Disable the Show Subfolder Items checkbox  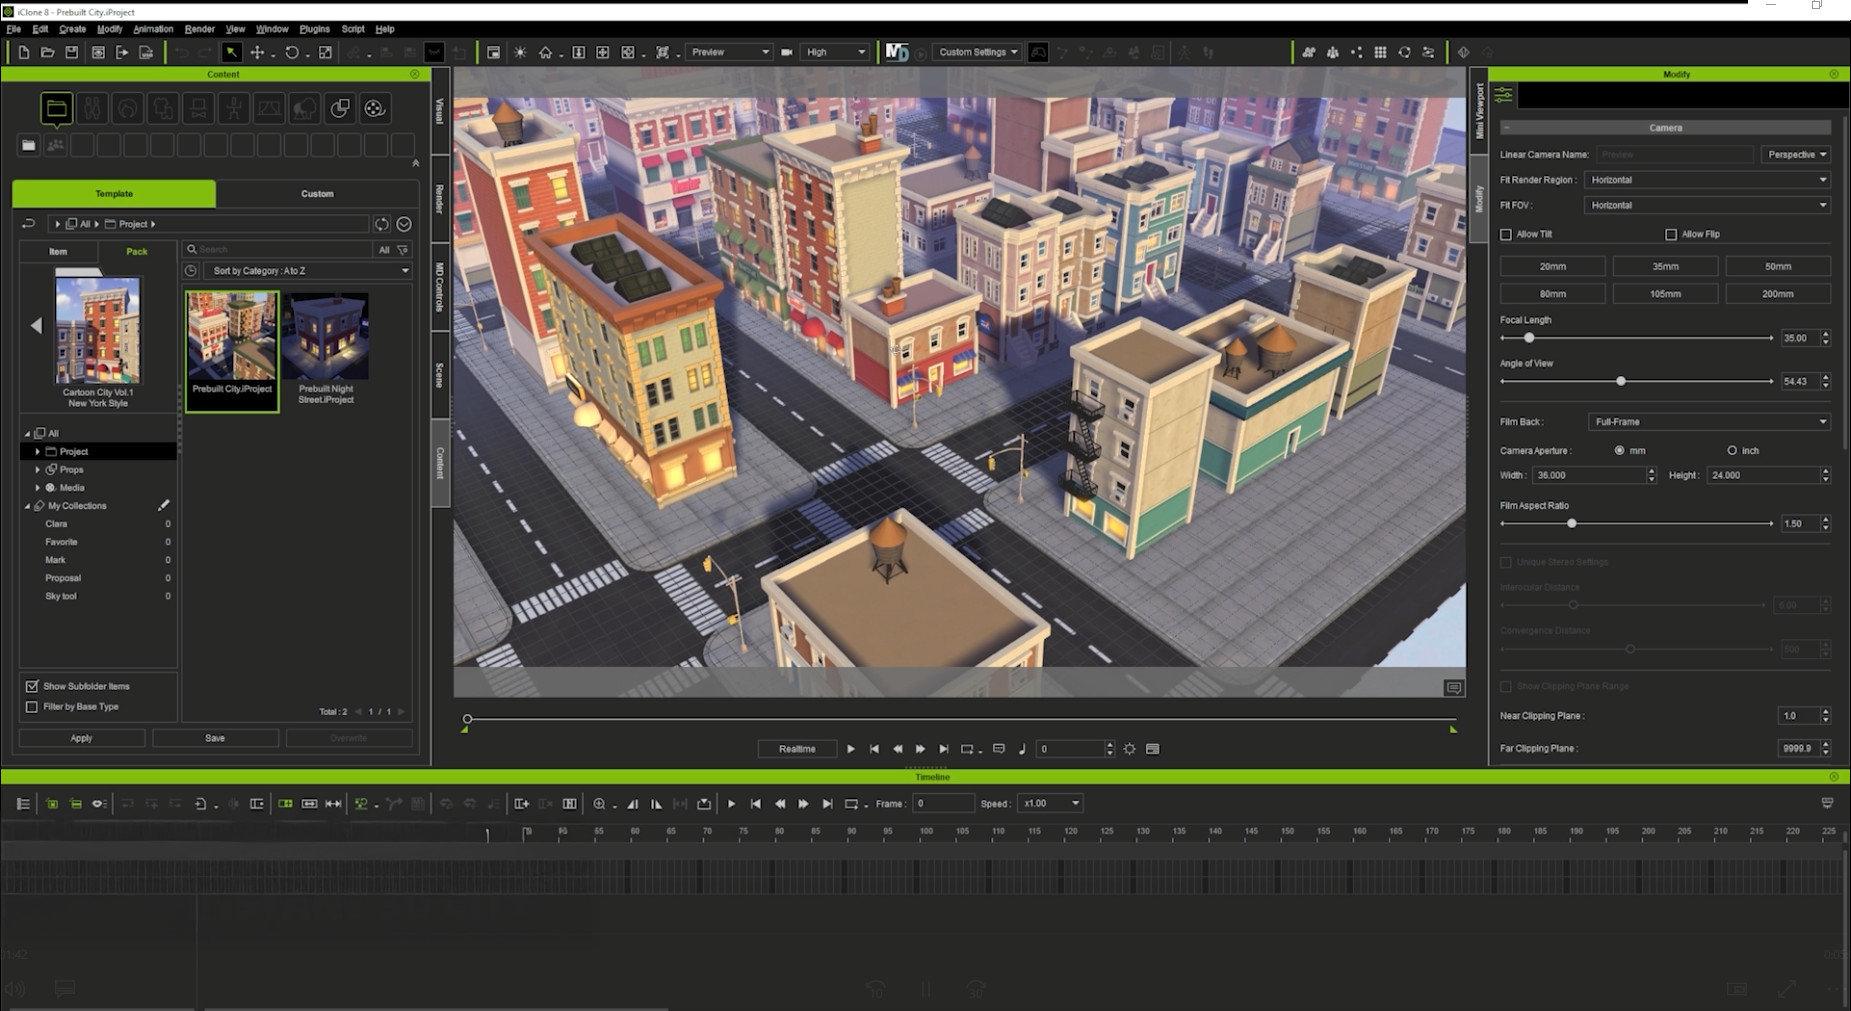(32, 686)
